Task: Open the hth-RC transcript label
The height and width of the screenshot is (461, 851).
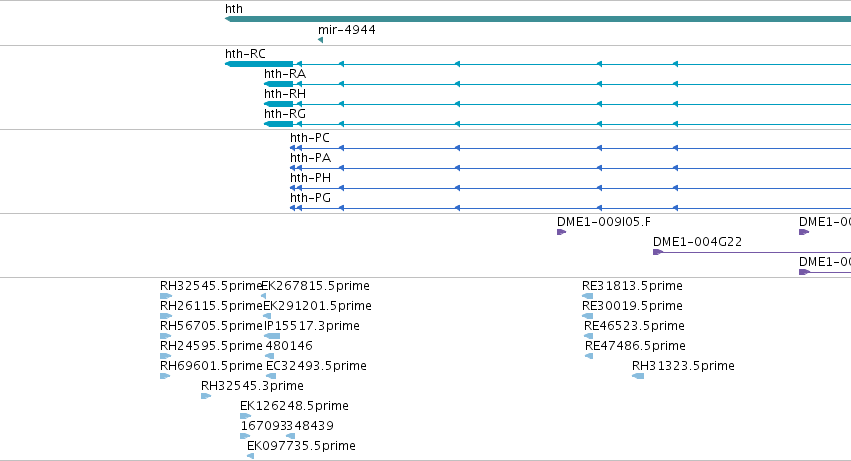Action: pyautogui.click(x=245, y=54)
